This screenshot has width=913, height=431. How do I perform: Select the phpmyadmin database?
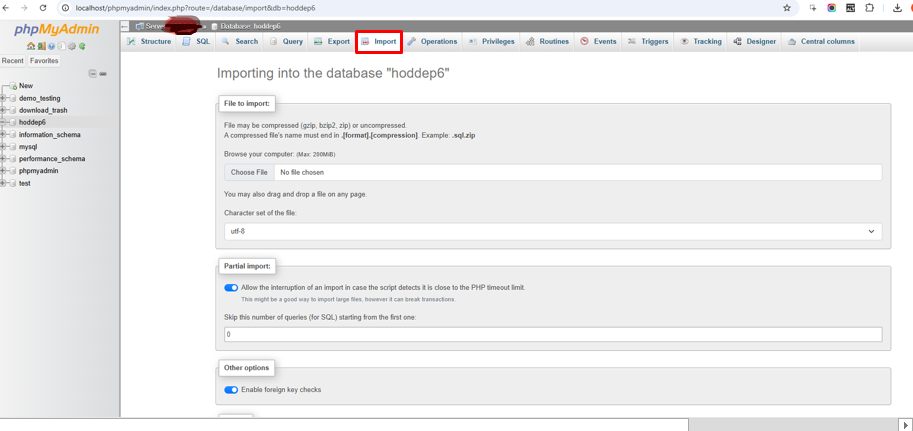[x=38, y=171]
